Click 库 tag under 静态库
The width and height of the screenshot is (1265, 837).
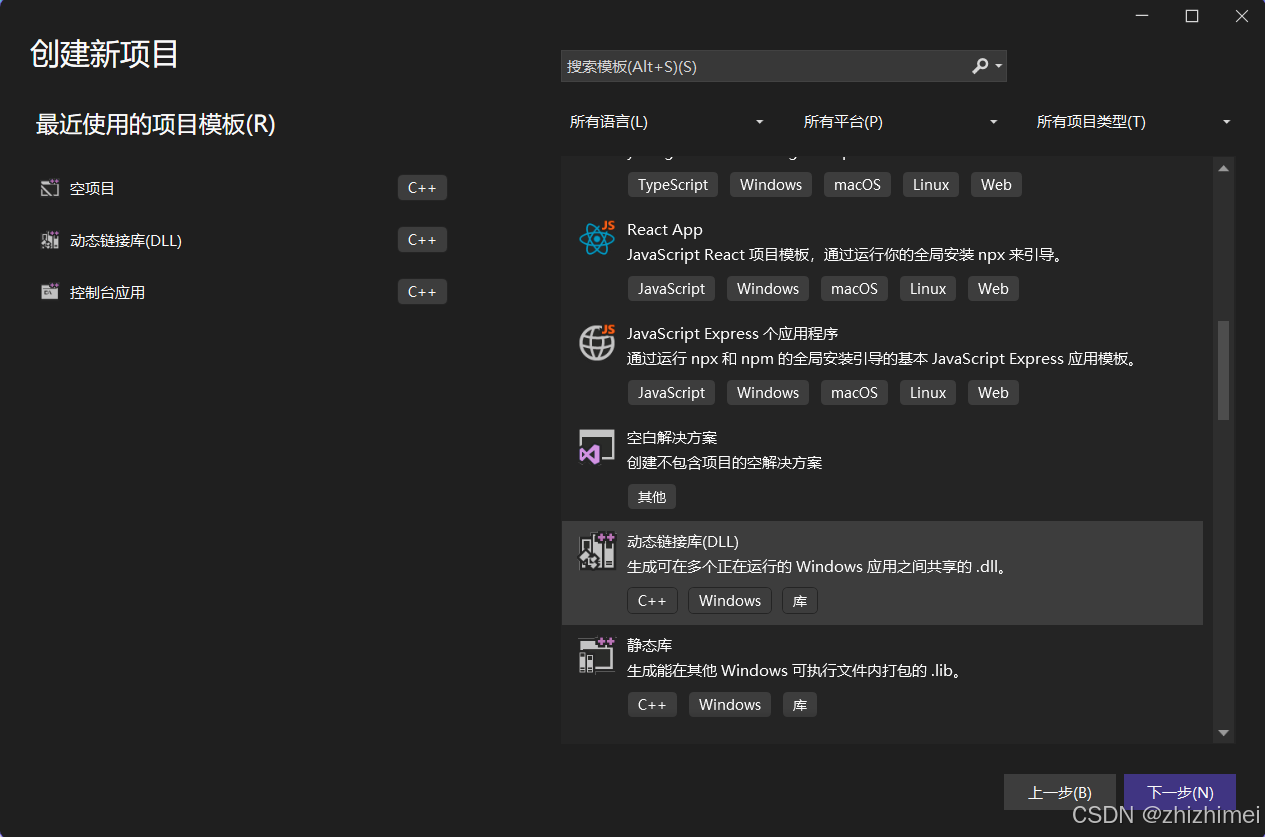coord(800,705)
